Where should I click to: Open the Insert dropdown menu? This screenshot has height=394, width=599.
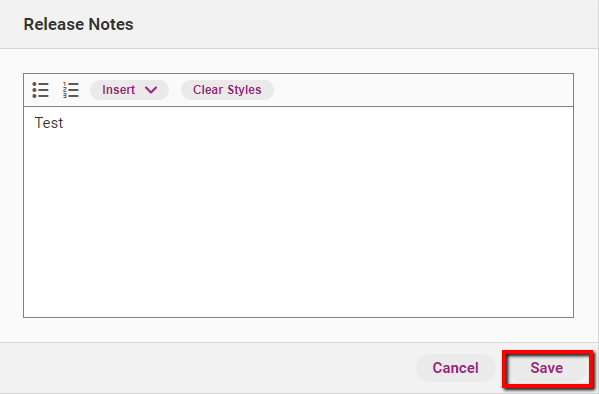click(130, 90)
